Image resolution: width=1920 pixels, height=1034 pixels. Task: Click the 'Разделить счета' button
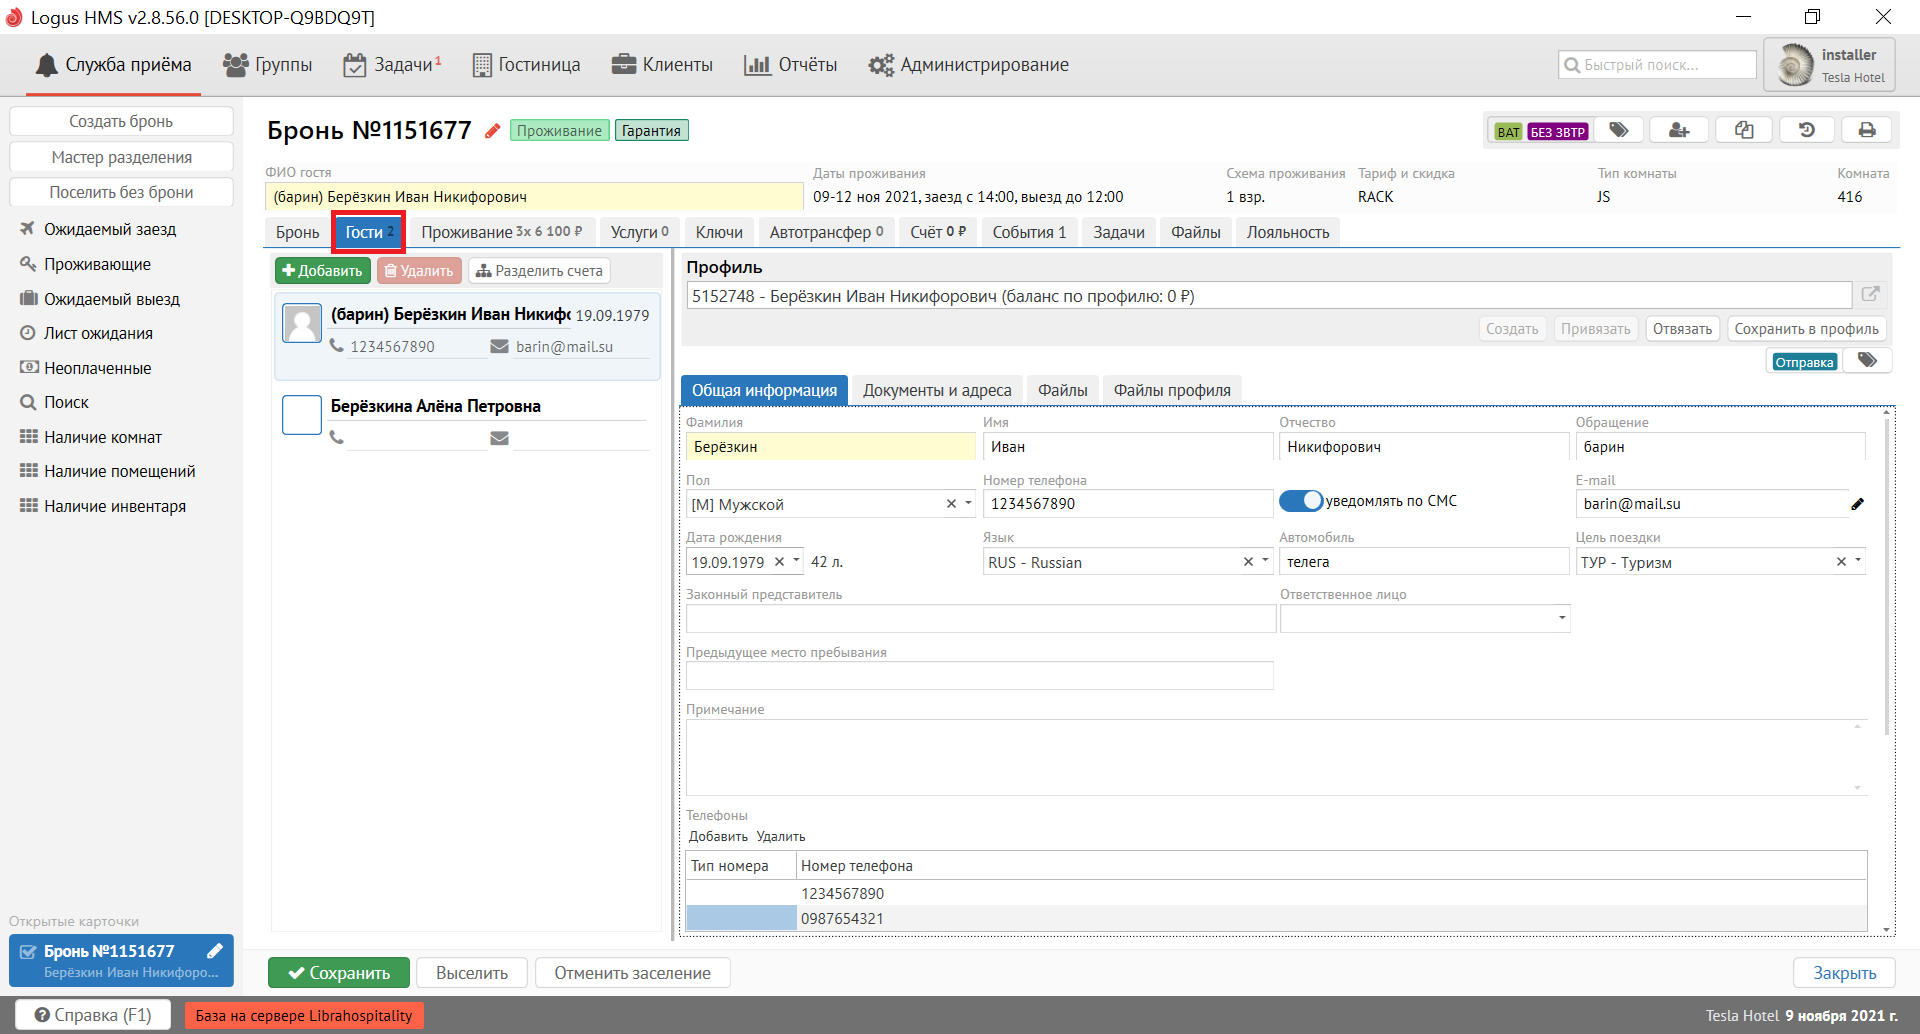(539, 271)
